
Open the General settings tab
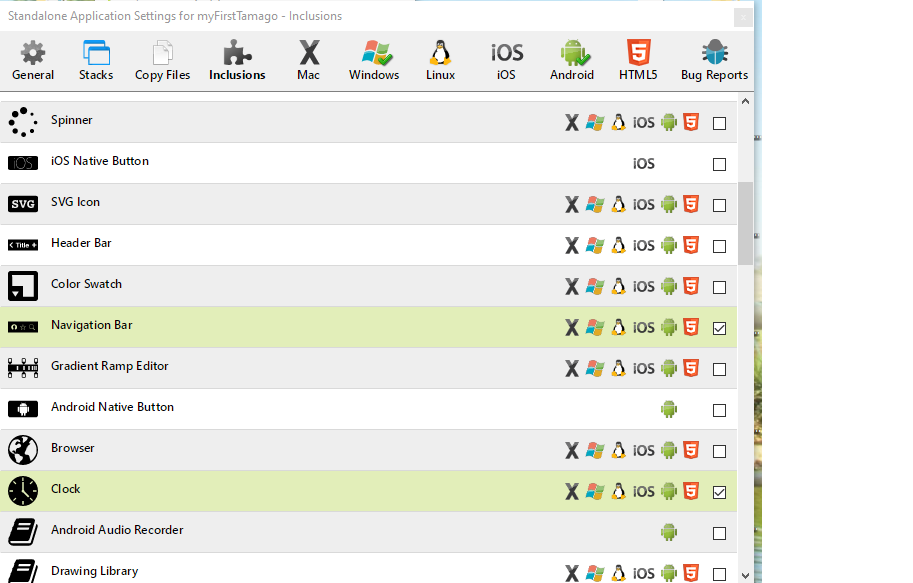(x=33, y=61)
